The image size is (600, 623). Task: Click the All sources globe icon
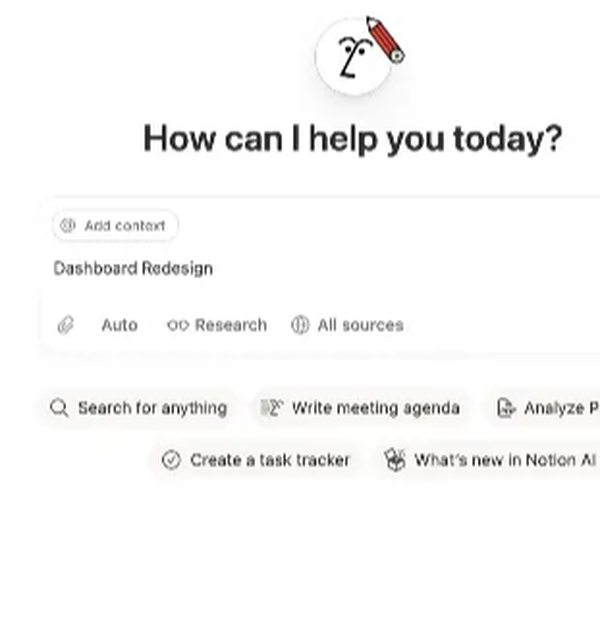click(x=300, y=325)
